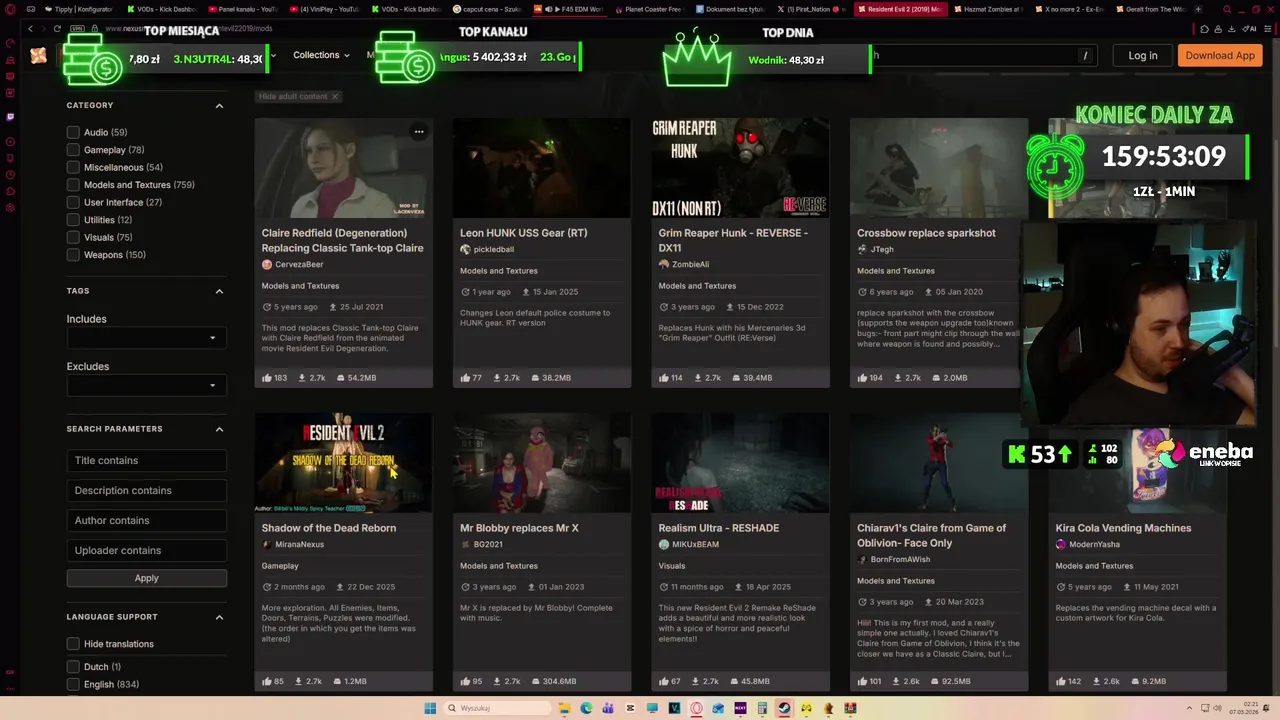Switch to Tipply Konfigurator browser tab
The image size is (1280, 720).
pos(78,9)
